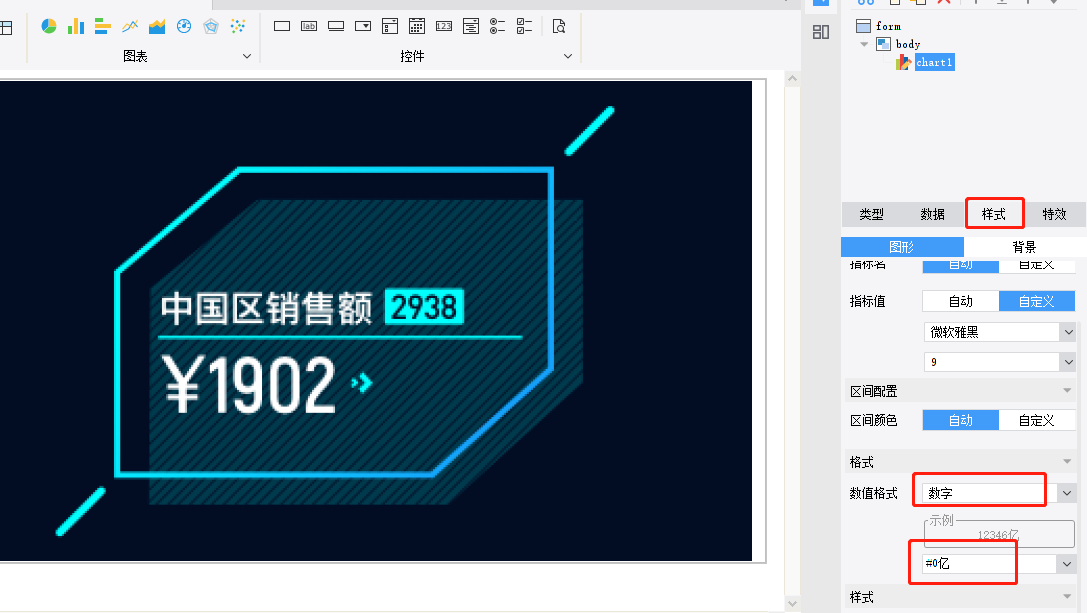Add a dropdown tree widget
The image size is (1087, 613).
[x=471, y=26]
